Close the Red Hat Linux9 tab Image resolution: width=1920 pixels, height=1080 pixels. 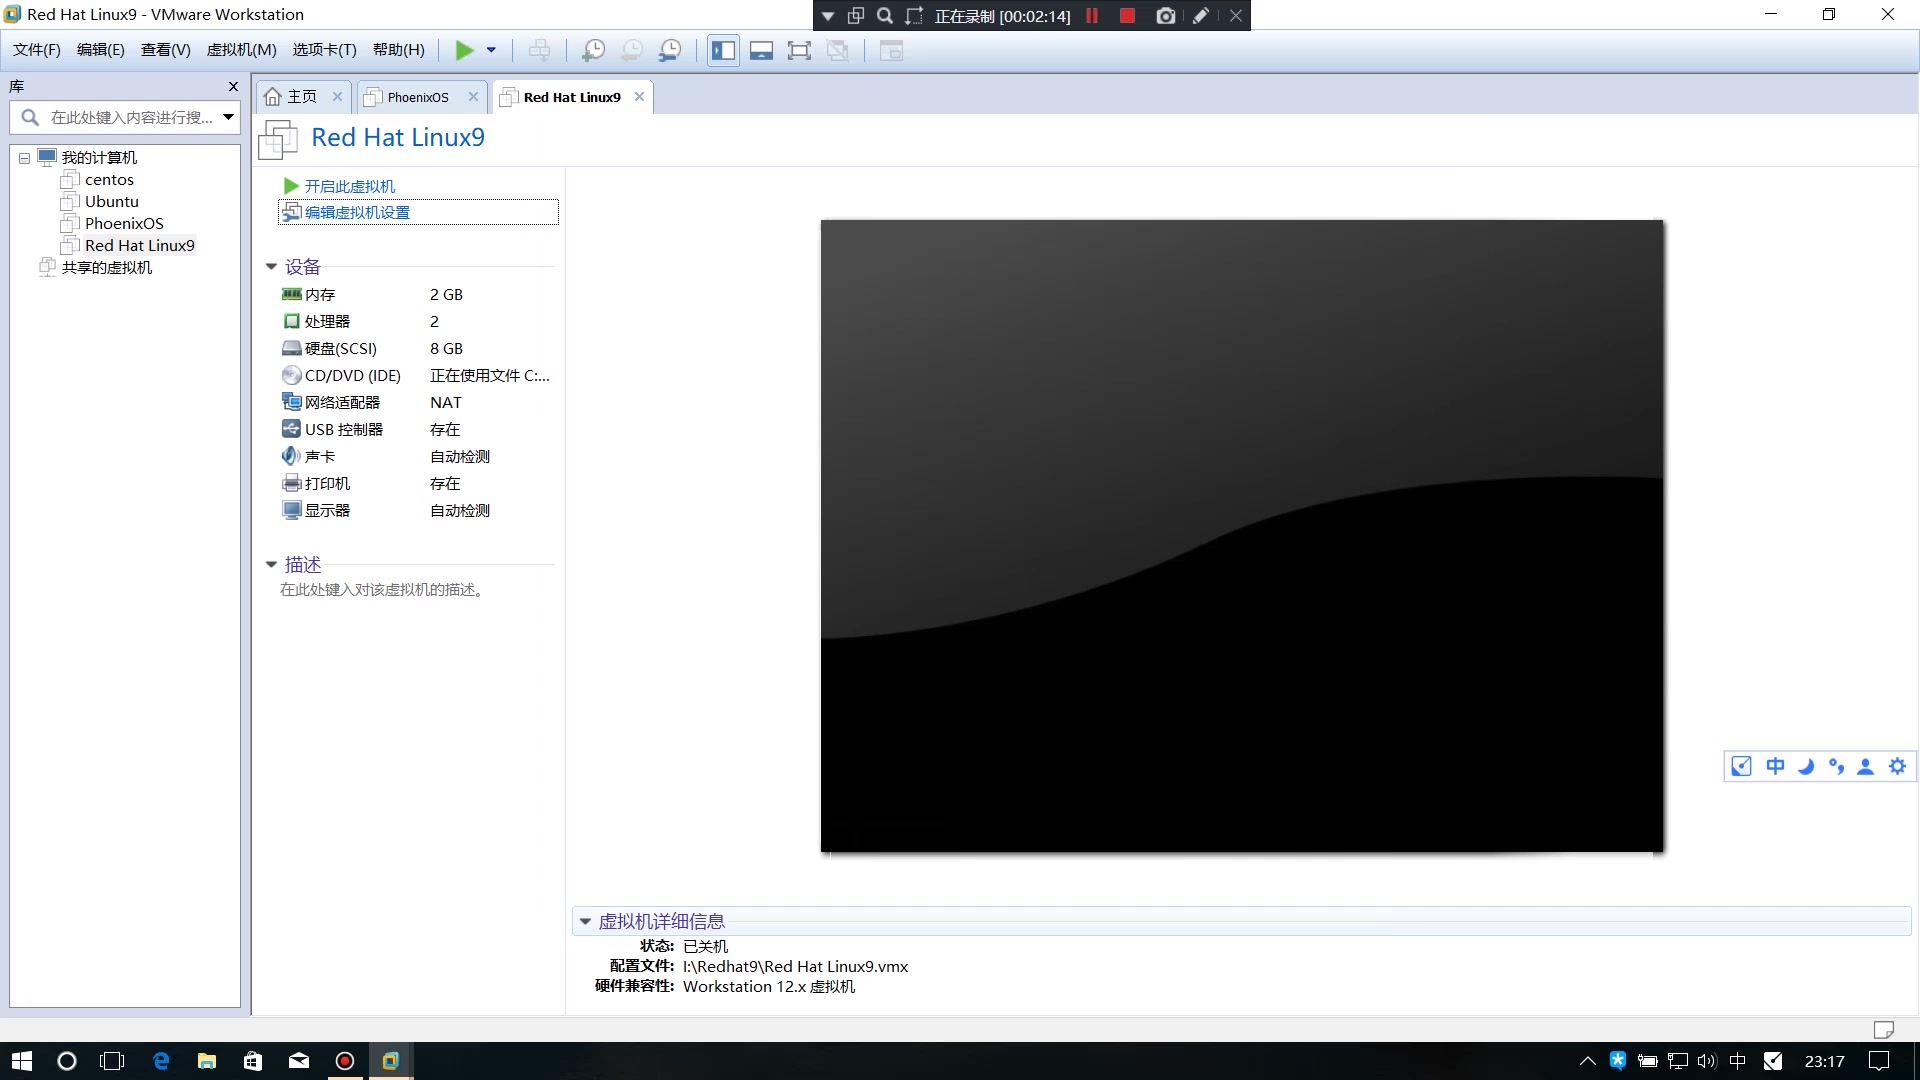(x=640, y=97)
